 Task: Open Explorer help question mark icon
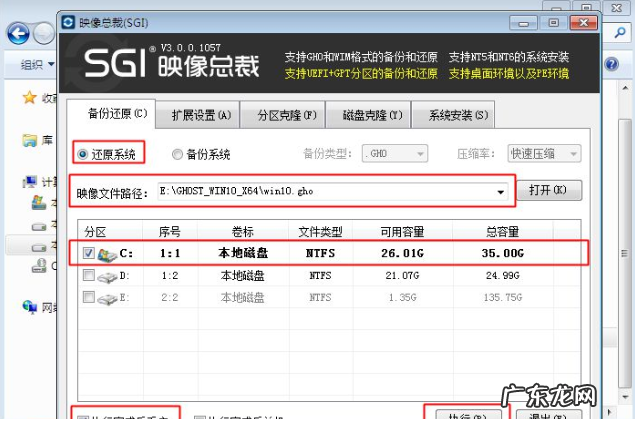(612, 64)
